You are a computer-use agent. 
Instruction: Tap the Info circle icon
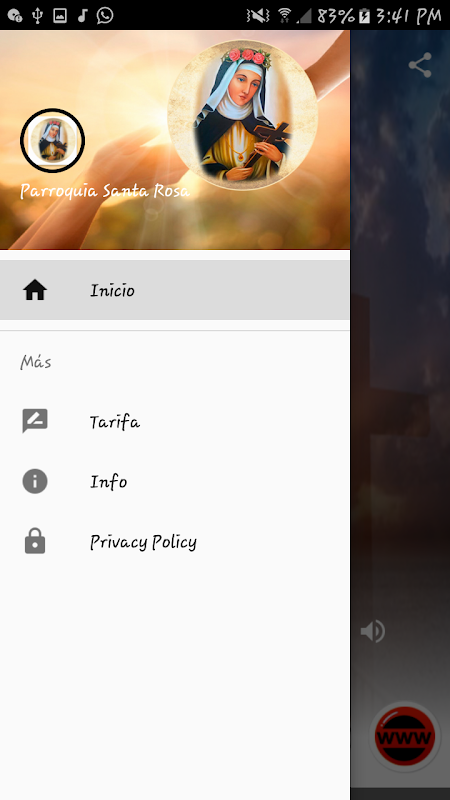[x=35, y=481]
